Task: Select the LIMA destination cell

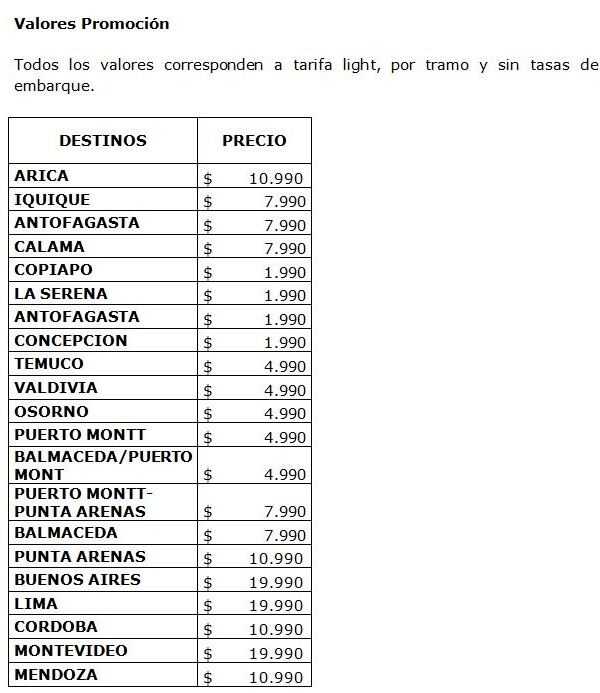Action: click(x=103, y=604)
